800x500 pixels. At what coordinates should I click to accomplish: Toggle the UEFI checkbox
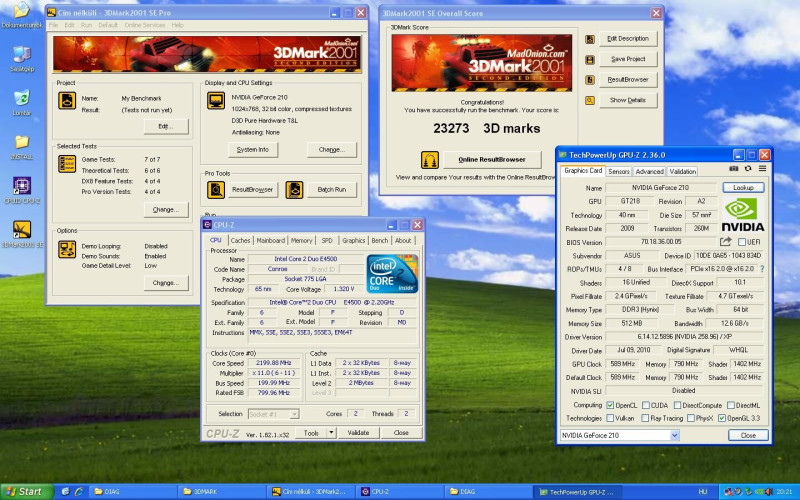click(x=742, y=242)
